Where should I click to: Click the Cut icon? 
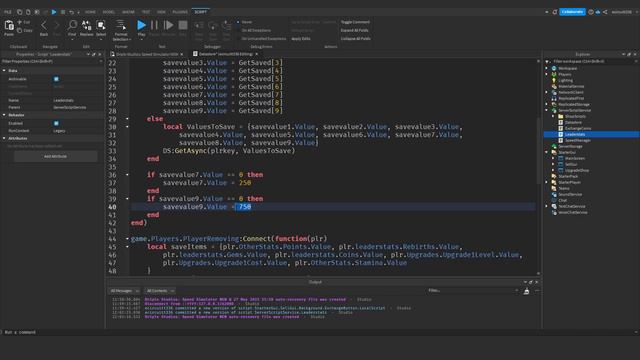click(20, 22)
